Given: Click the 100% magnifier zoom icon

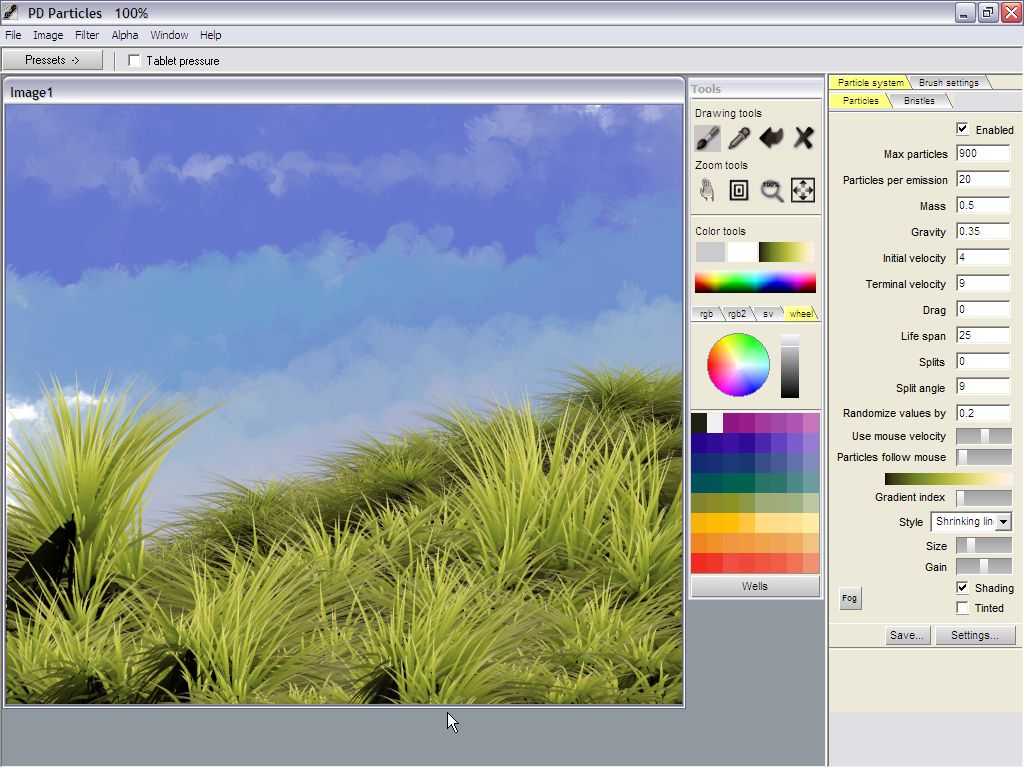Looking at the screenshot, I should point(771,190).
